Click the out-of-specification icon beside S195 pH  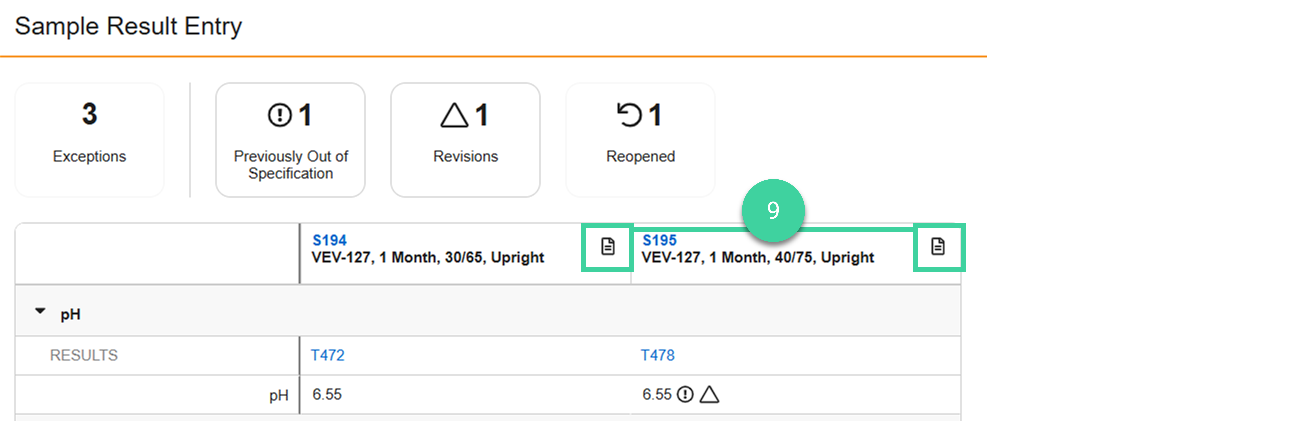coord(685,395)
